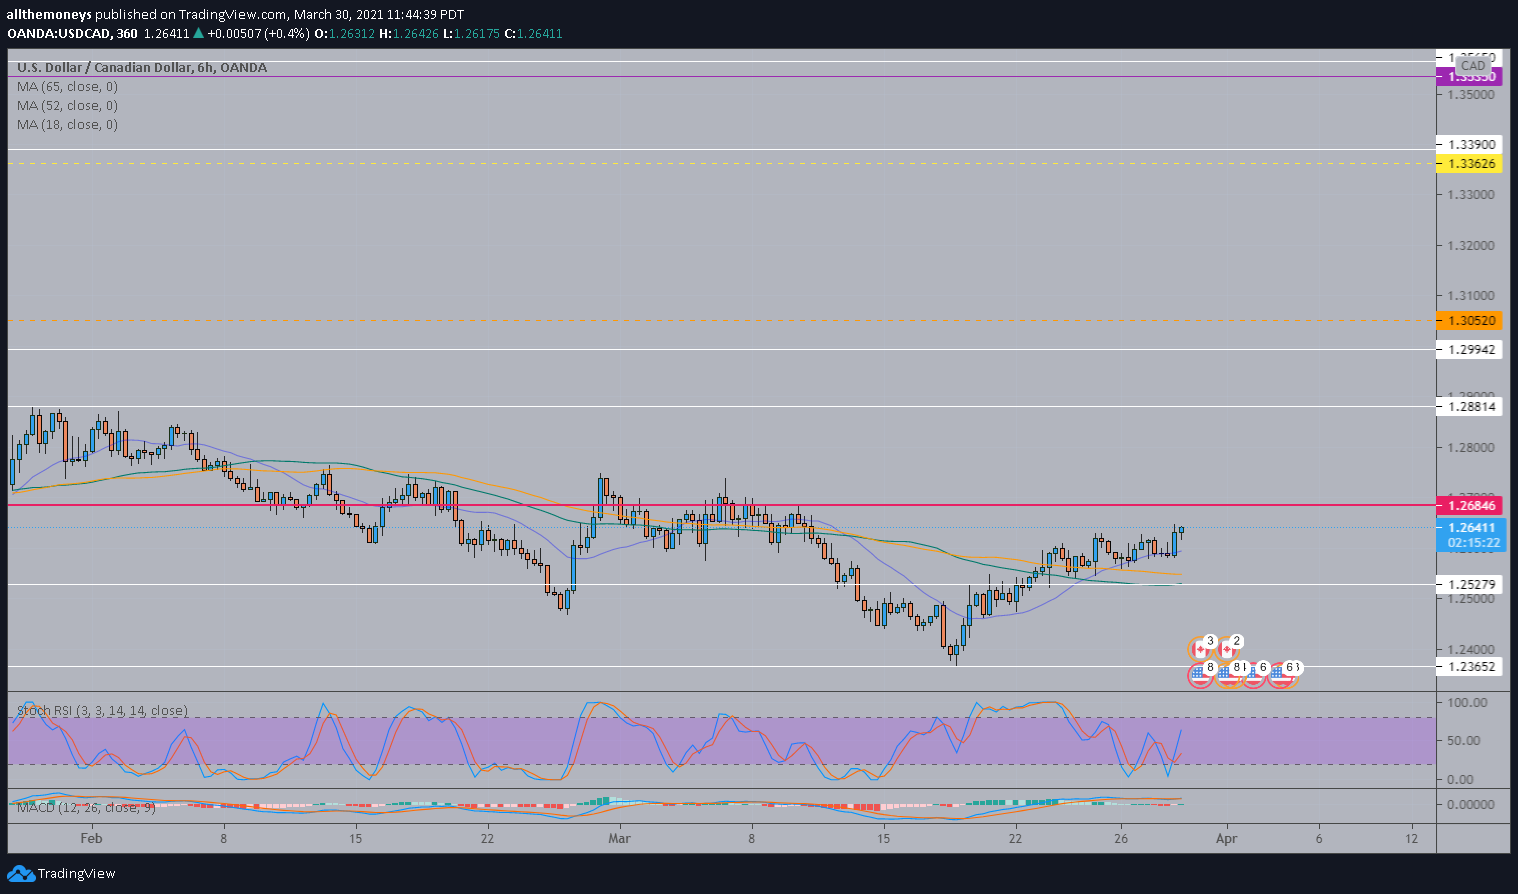Select the pink 1.26846 price line label

pyautogui.click(x=1471, y=505)
